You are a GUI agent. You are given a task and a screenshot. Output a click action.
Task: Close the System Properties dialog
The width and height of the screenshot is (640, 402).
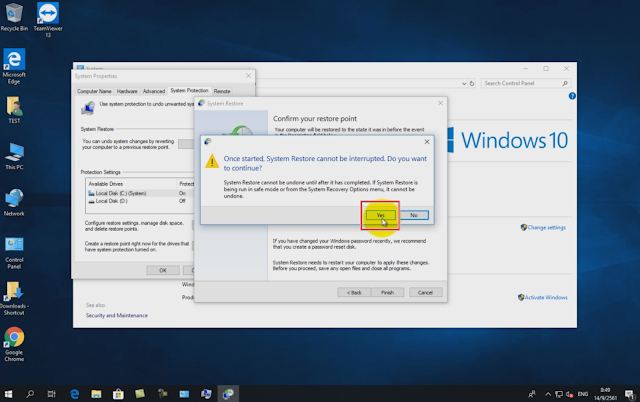248,76
